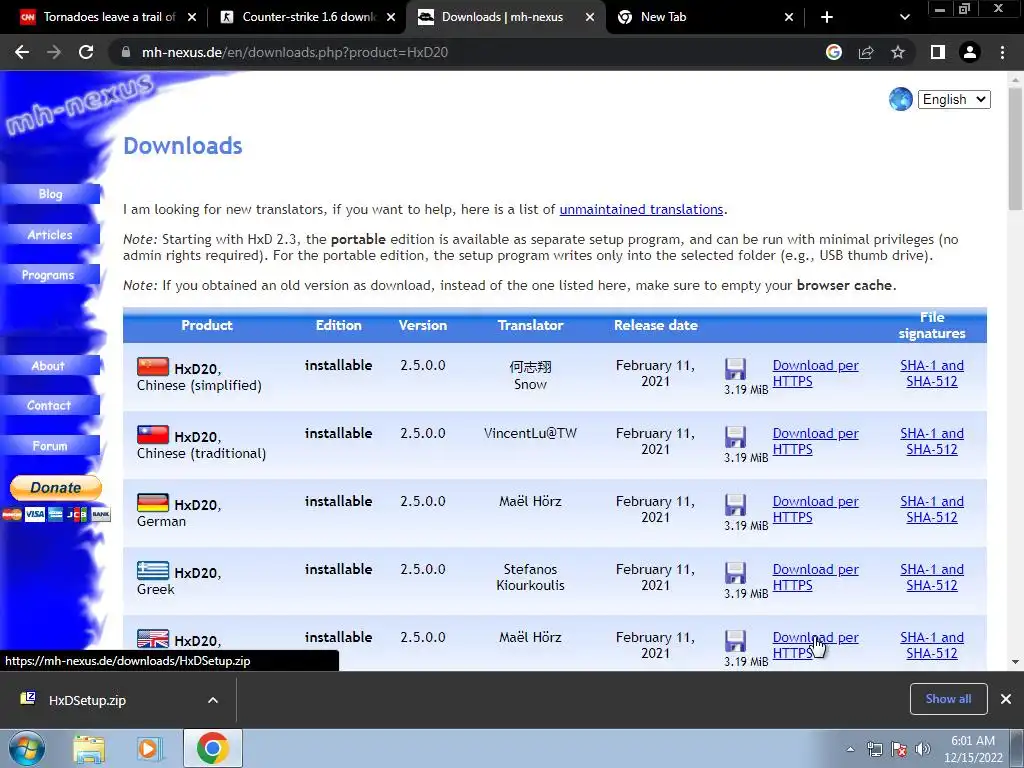Open SHA-1 and SHA-512 for Greek
Image resolution: width=1024 pixels, height=768 pixels.
coord(932,577)
